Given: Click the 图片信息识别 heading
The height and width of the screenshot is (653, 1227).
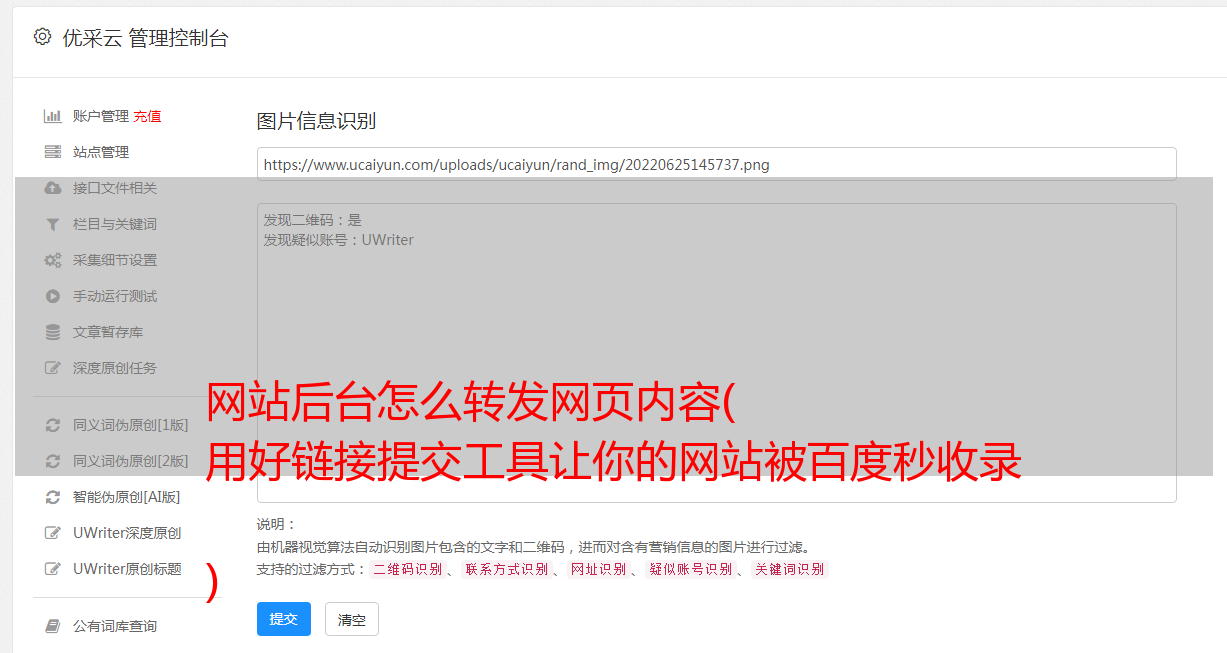Looking at the screenshot, I should tap(316, 121).
